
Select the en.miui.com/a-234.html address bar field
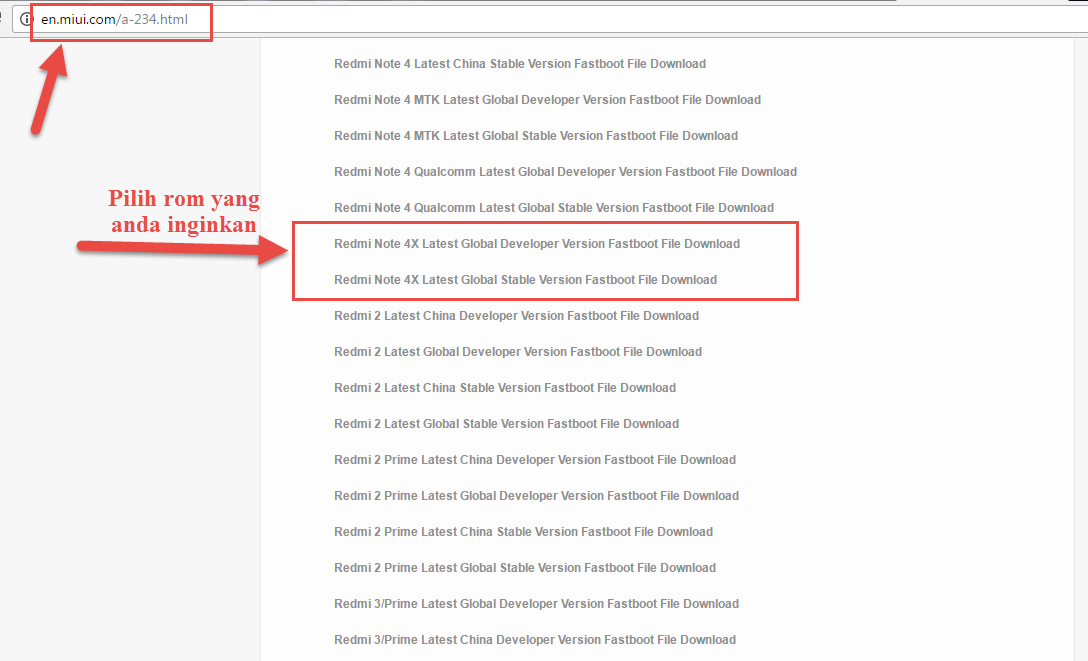tap(550, 19)
